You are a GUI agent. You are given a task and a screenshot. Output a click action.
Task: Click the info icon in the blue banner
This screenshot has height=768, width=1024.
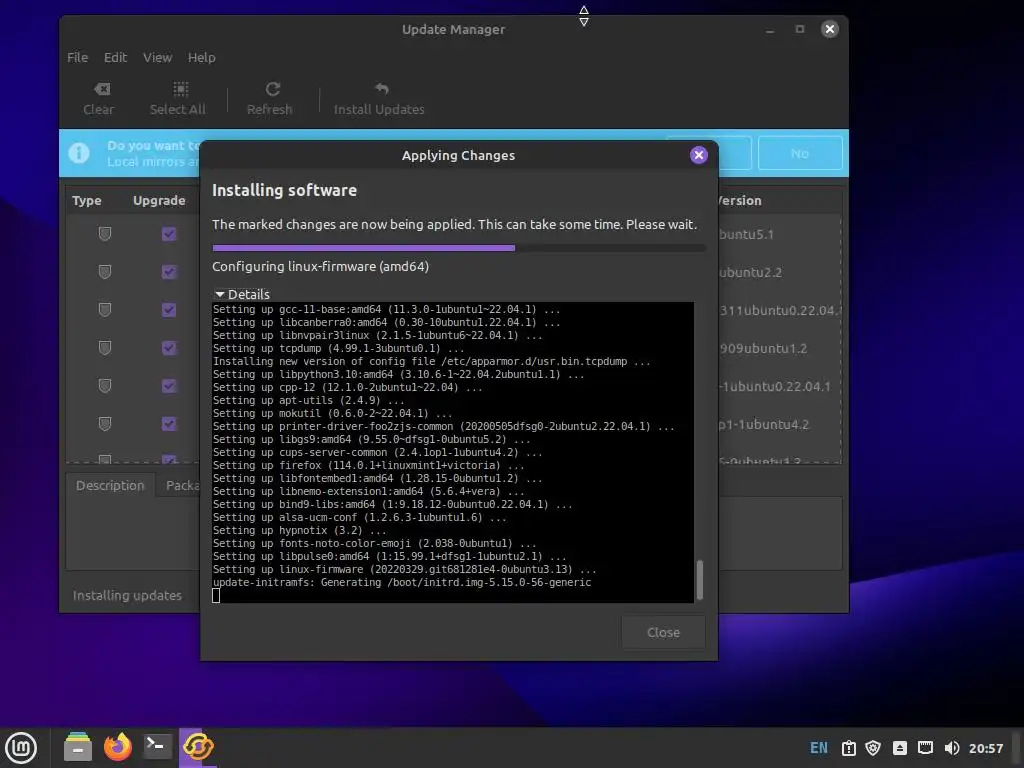coord(79,153)
